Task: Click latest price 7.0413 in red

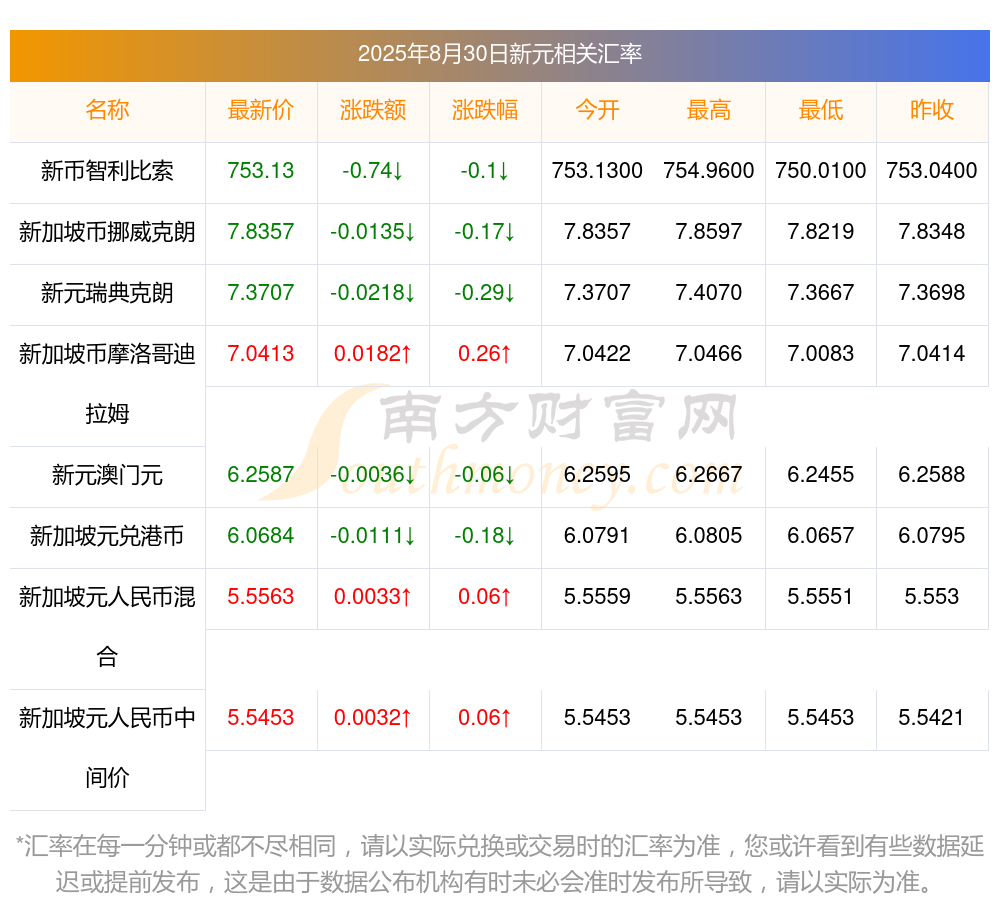Action: (261, 353)
